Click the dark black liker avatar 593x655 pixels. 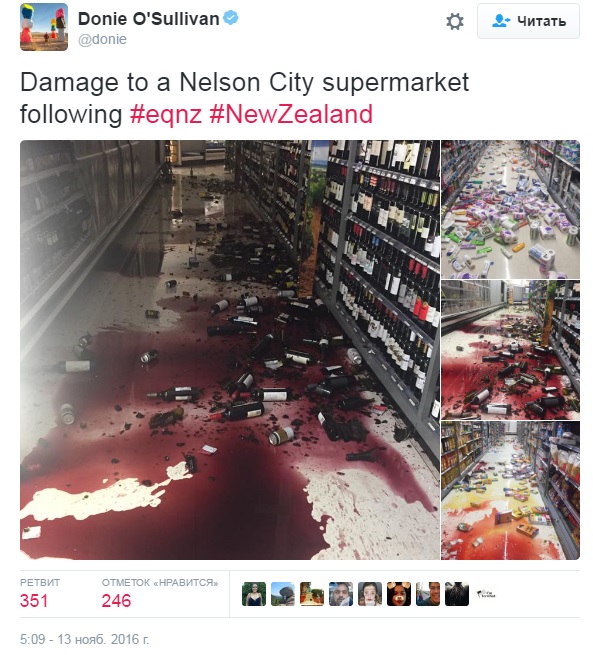tap(457, 594)
